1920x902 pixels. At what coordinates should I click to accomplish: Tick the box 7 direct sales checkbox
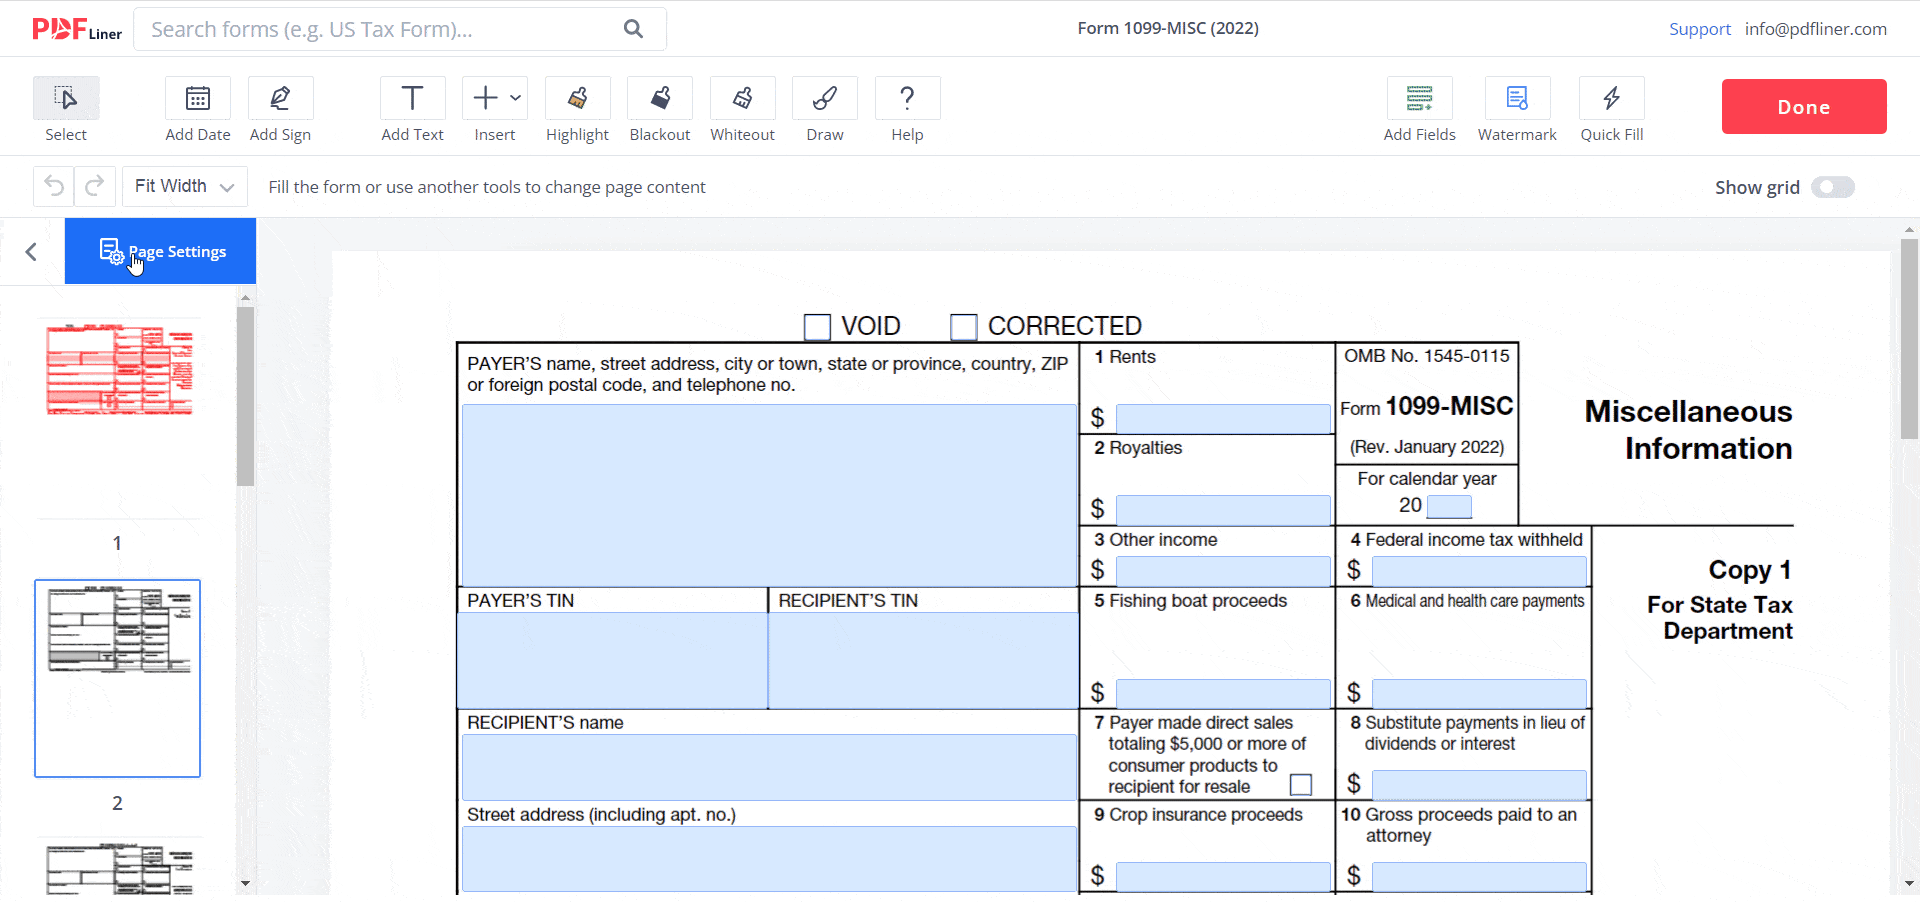point(1301,785)
